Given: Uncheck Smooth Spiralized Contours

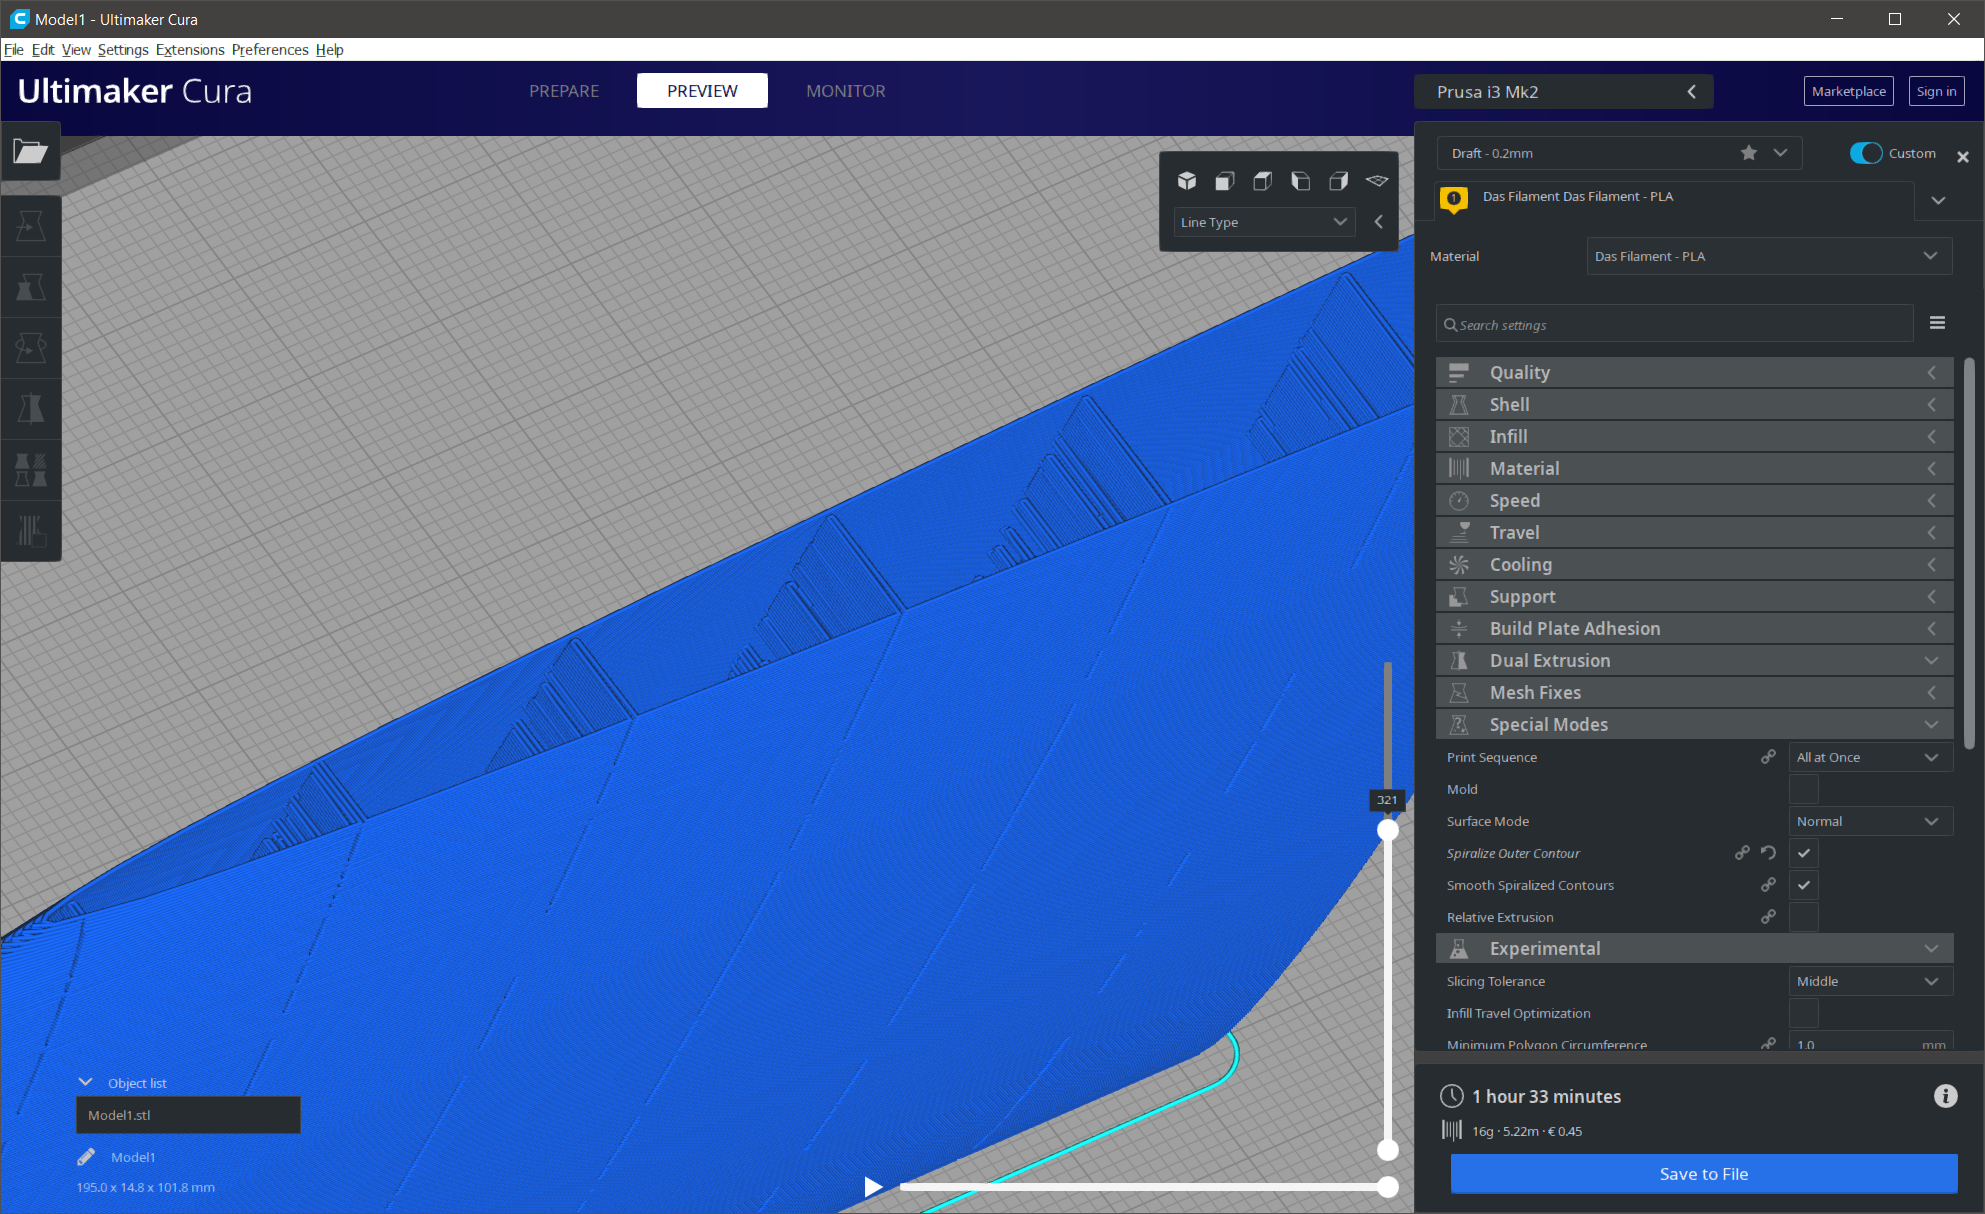Looking at the screenshot, I should coord(1804,885).
